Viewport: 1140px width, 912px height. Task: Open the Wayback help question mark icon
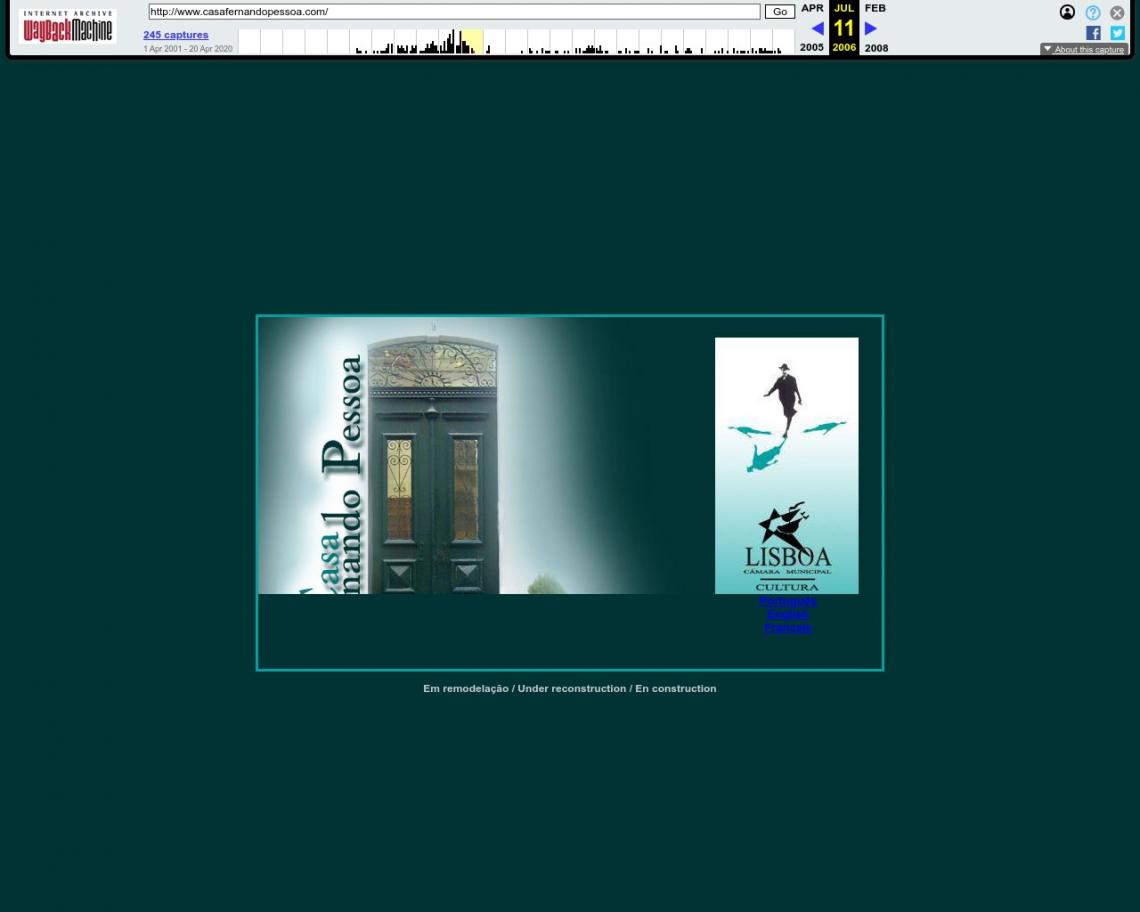[x=1093, y=12]
